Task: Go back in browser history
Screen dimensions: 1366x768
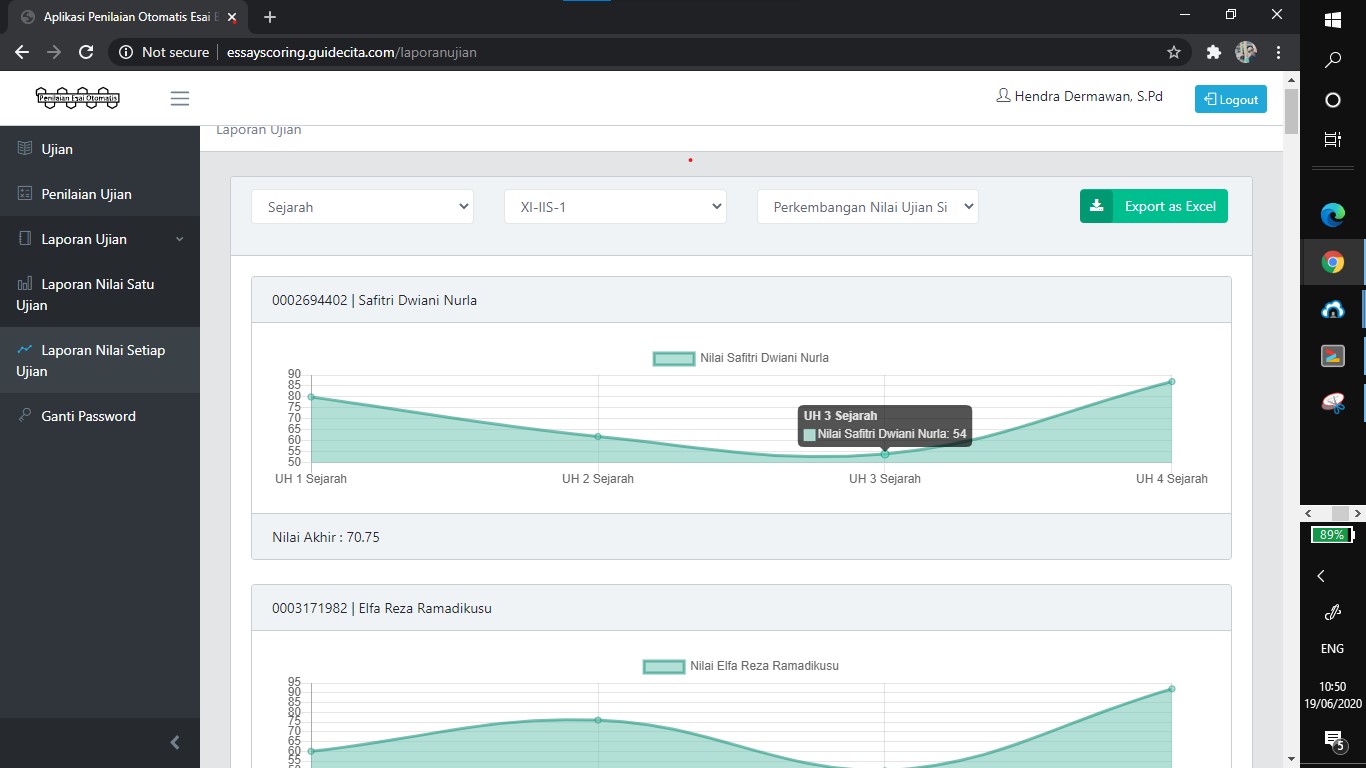Action: tap(22, 52)
